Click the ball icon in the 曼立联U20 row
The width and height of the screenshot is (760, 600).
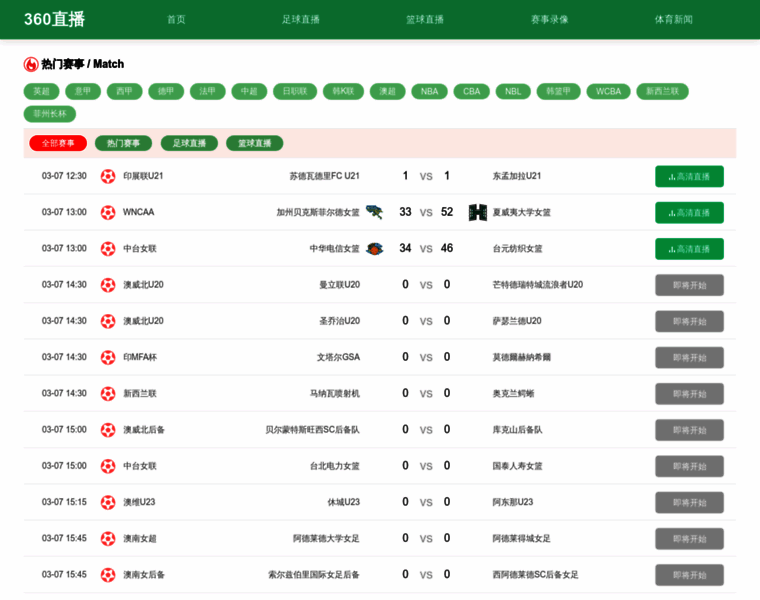pyautogui.click(x=108, y=285)
